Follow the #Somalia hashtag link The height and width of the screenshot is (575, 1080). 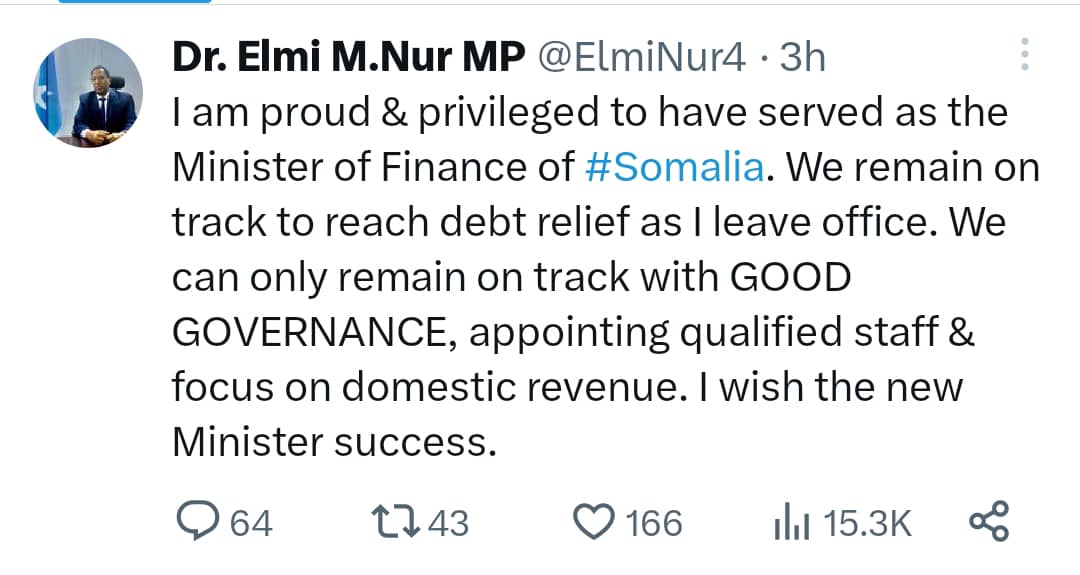673,167
